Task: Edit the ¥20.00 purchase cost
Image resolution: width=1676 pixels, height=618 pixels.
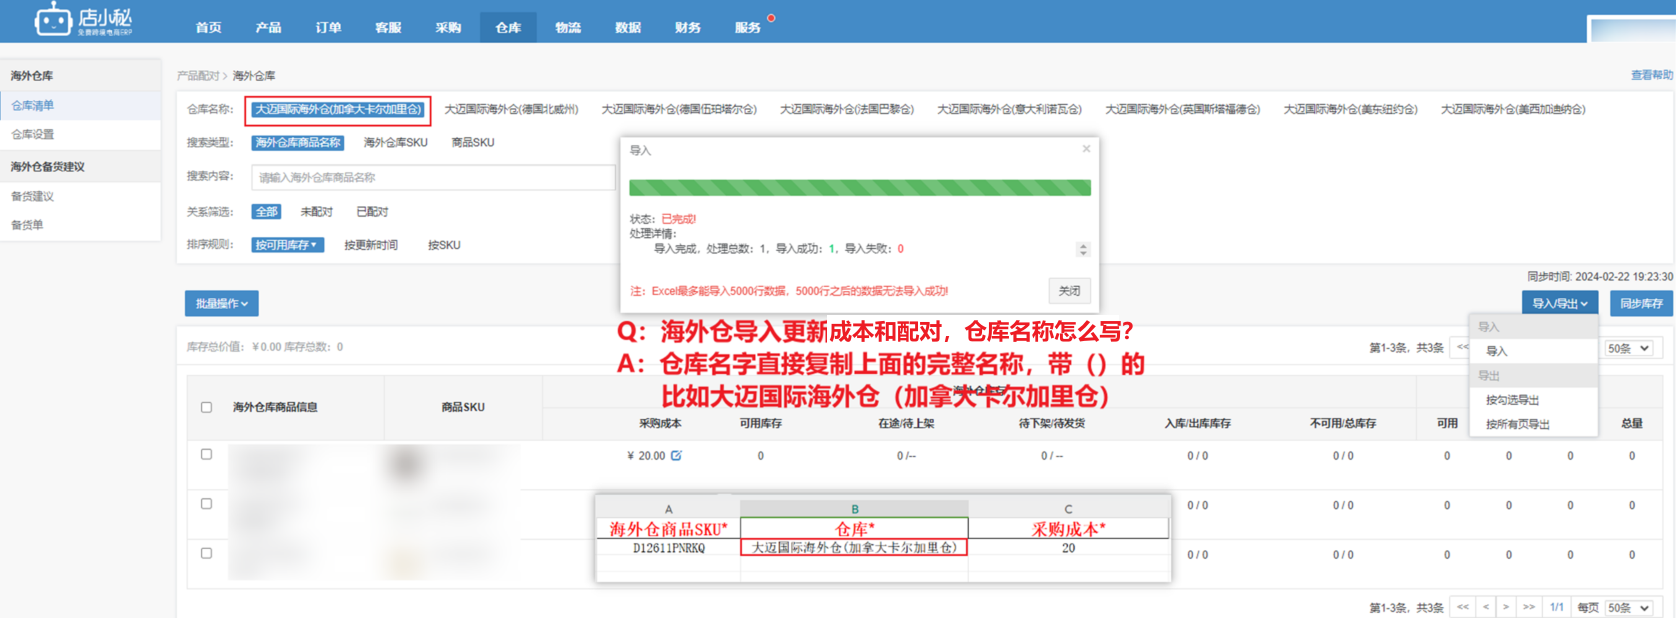Action: [676, 456]
